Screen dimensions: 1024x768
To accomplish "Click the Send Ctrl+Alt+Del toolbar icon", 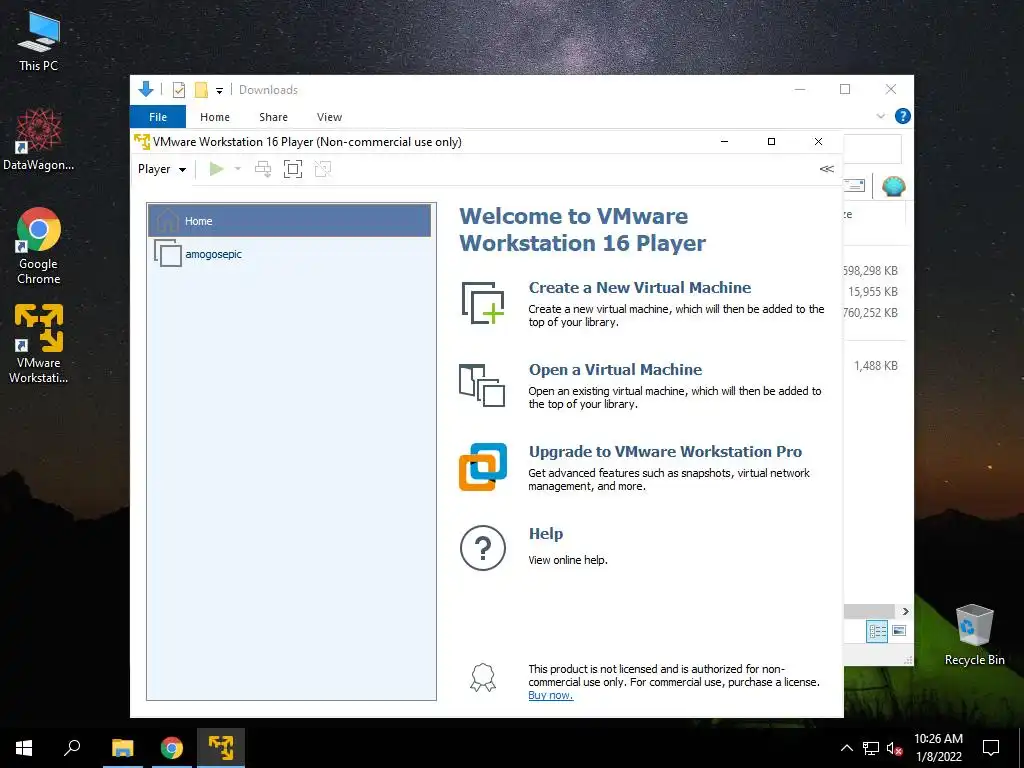I will click(x=263, y=169).
